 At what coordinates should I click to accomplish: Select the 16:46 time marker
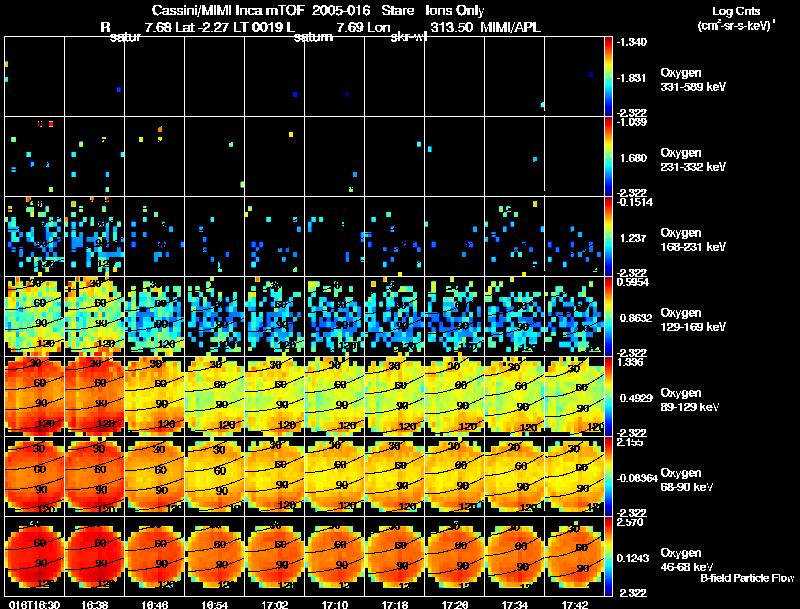click(x=154, y=604)
